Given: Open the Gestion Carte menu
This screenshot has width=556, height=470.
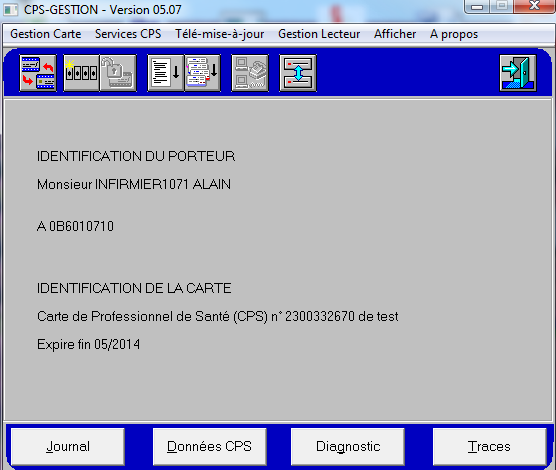Looking at the screenshot, I should (46, 34).
